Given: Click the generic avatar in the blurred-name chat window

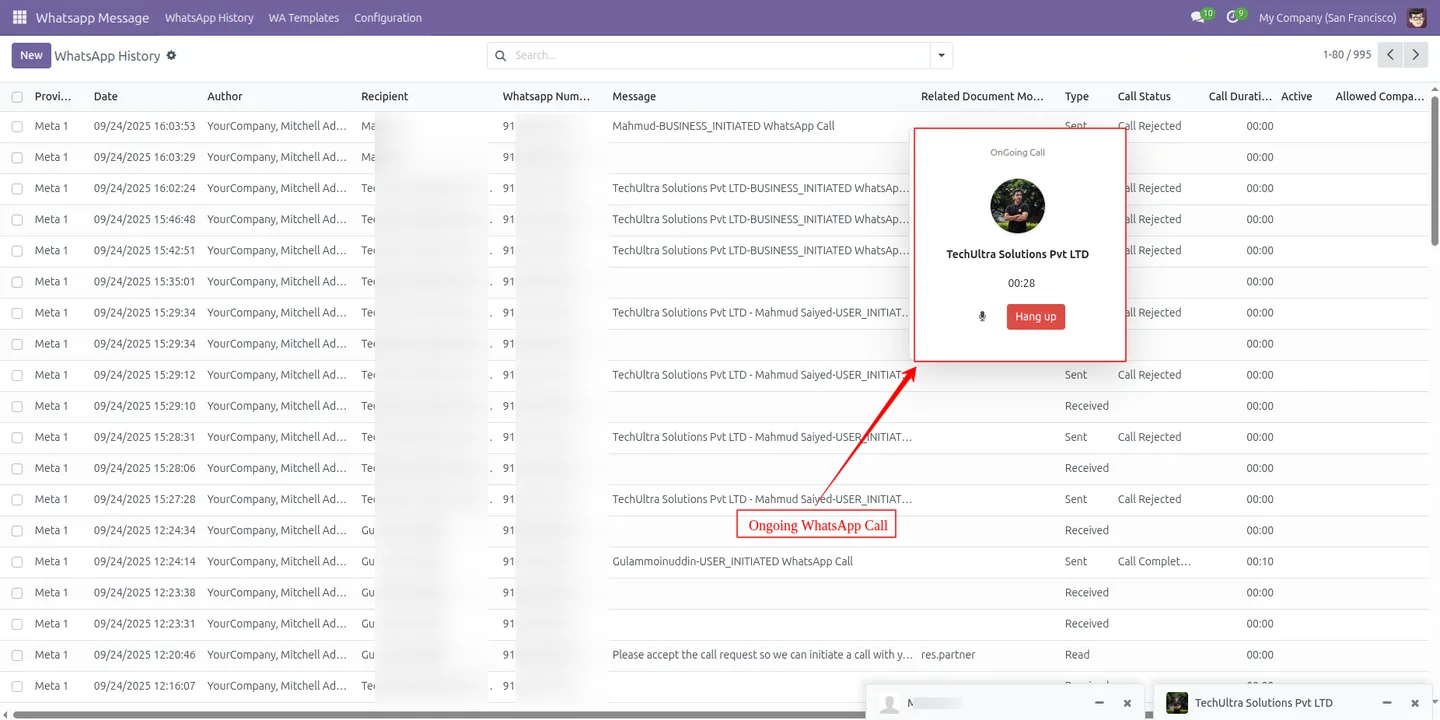Looking at the screenshot, I should (x=889, y=704).
